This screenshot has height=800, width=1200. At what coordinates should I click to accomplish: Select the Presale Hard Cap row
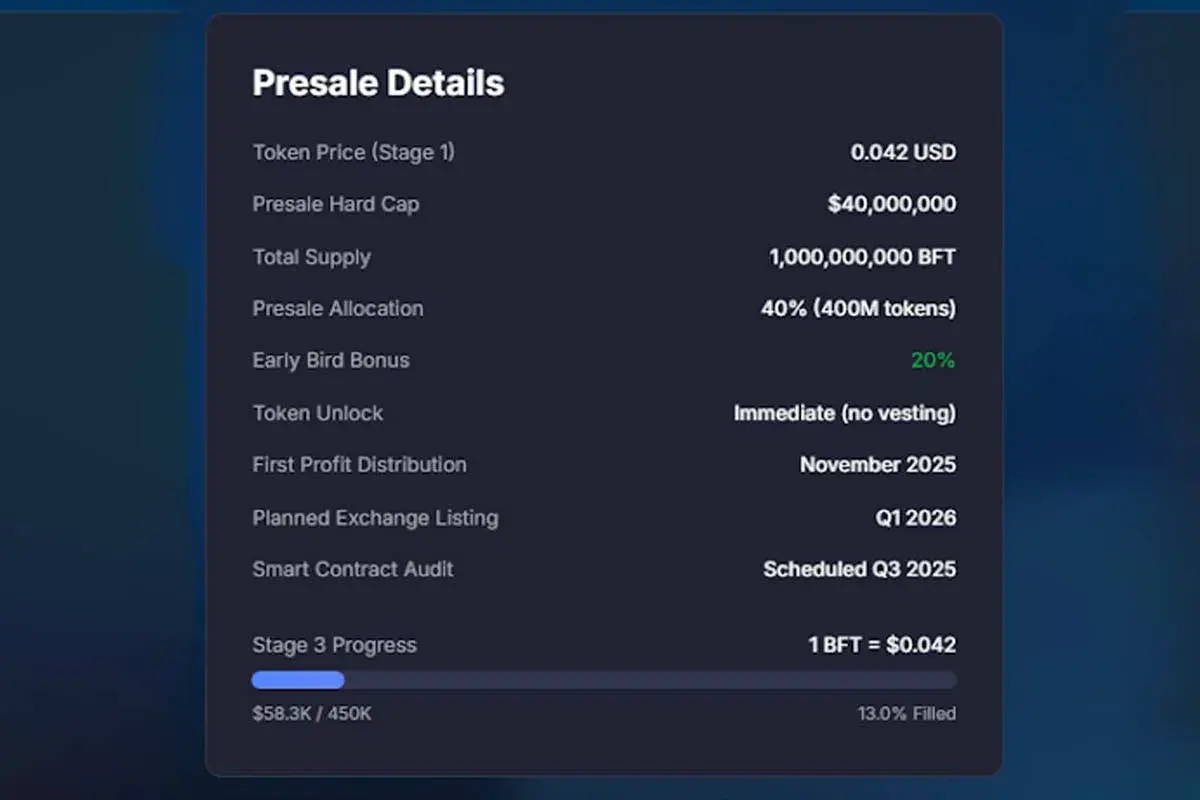pyautogui.click(x=336, y=204)
